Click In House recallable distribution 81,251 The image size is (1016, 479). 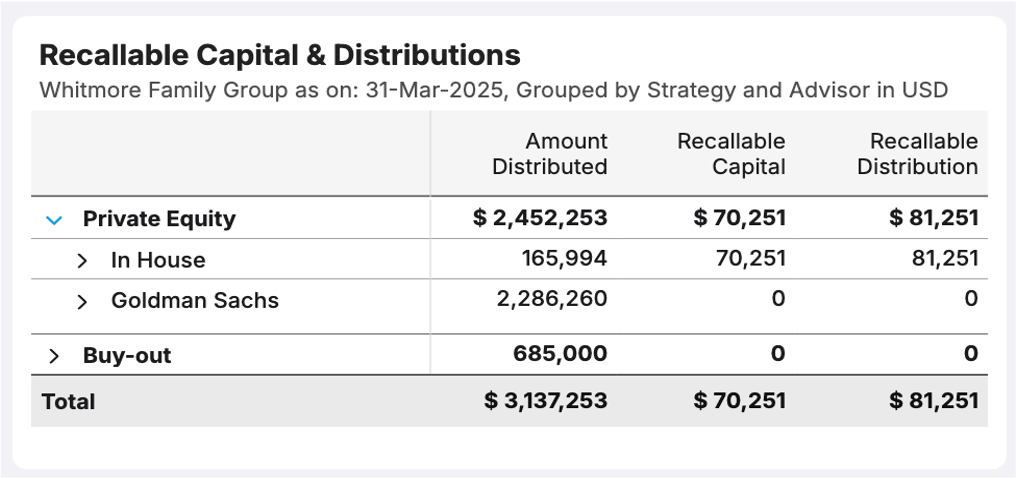(x=943, y=259)
